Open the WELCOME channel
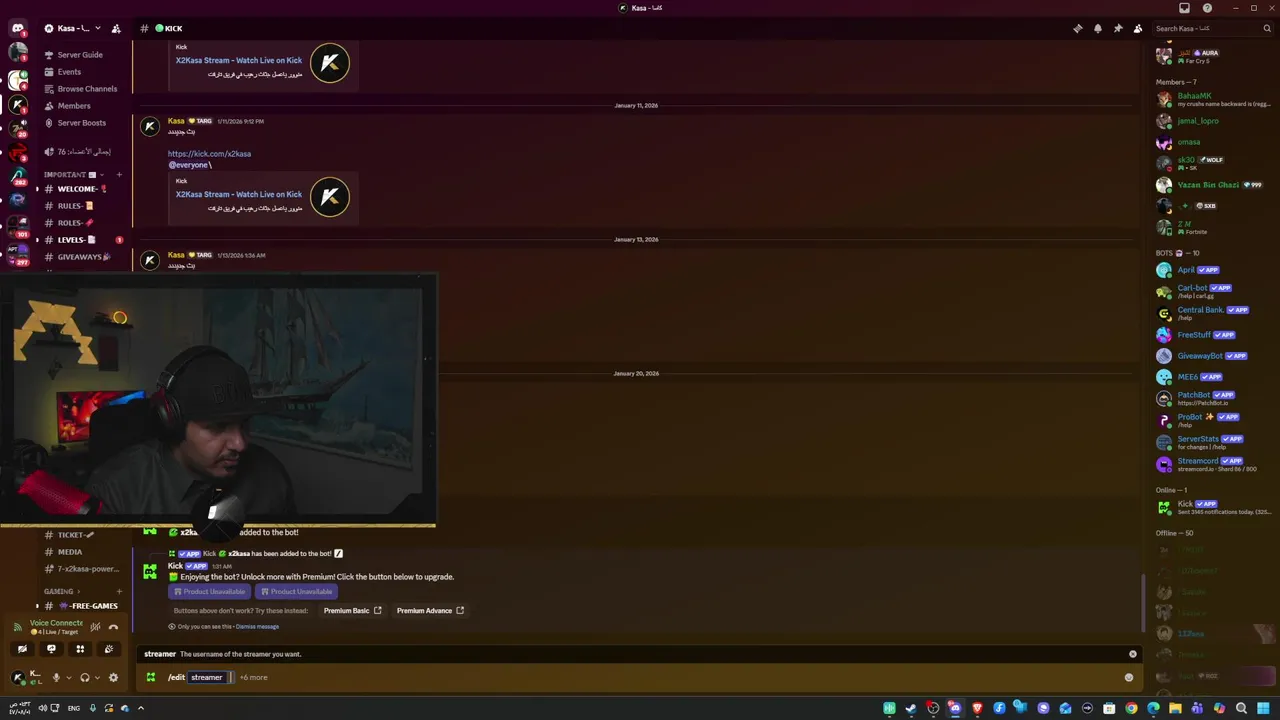 pyautogui.click(x=82, y=189)
